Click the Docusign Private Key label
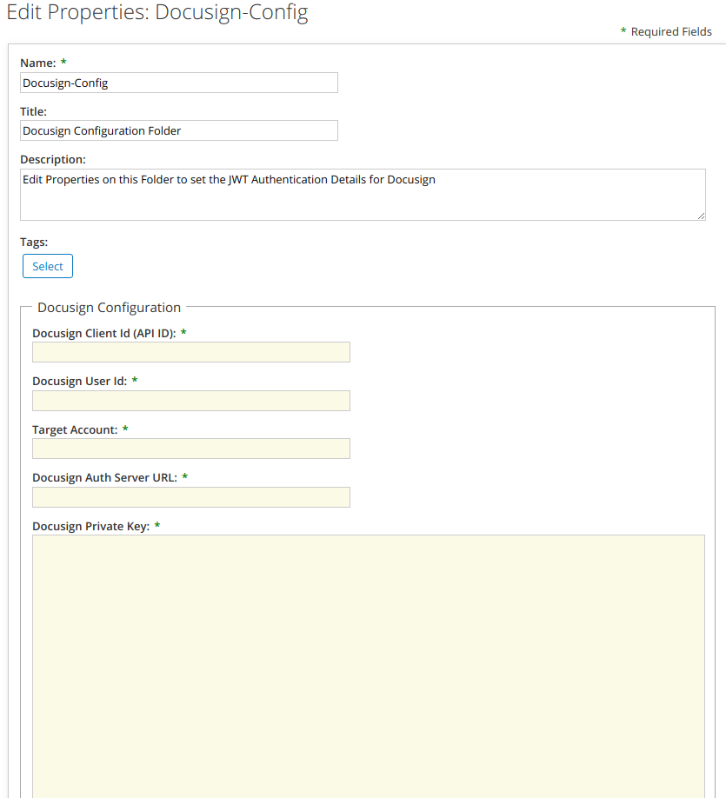Viewport: 726px width, 798px height. [91, 526]
